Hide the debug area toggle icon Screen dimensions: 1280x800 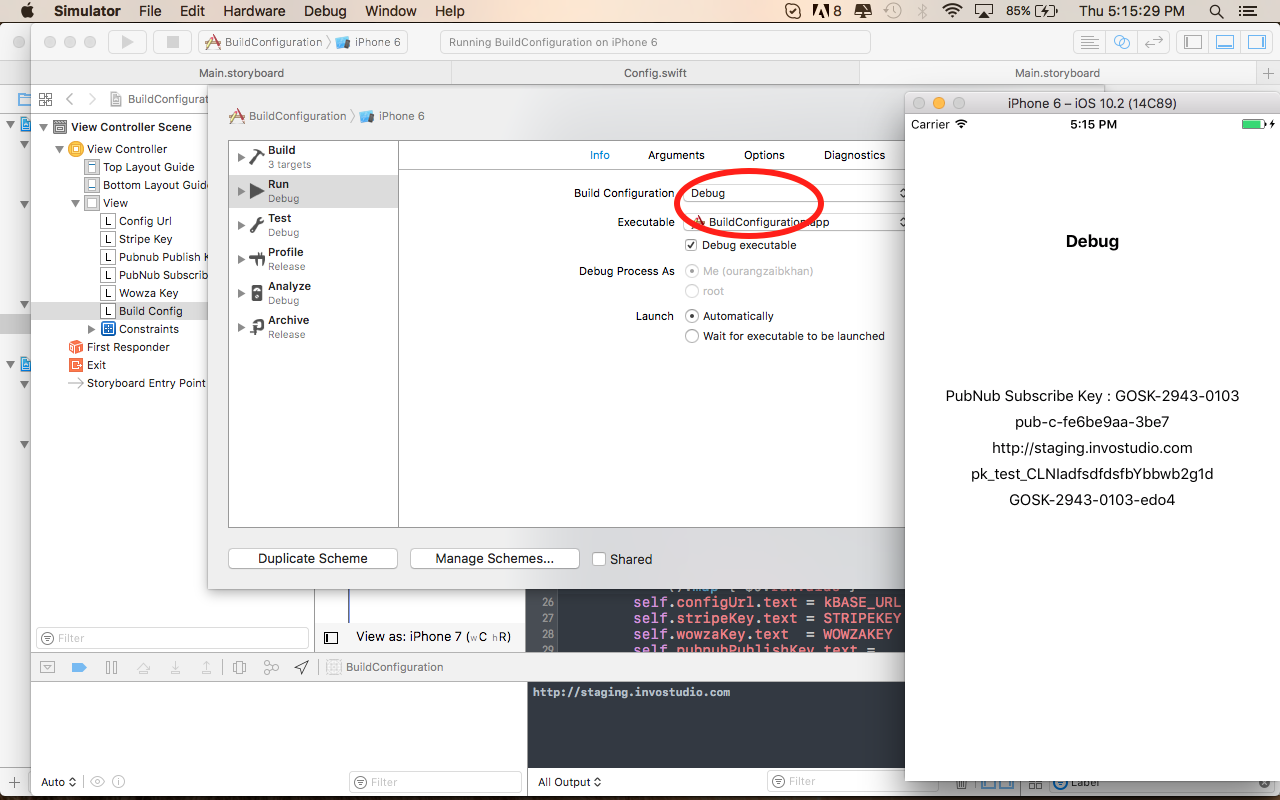pyautogui.click(x=47, y=667)
